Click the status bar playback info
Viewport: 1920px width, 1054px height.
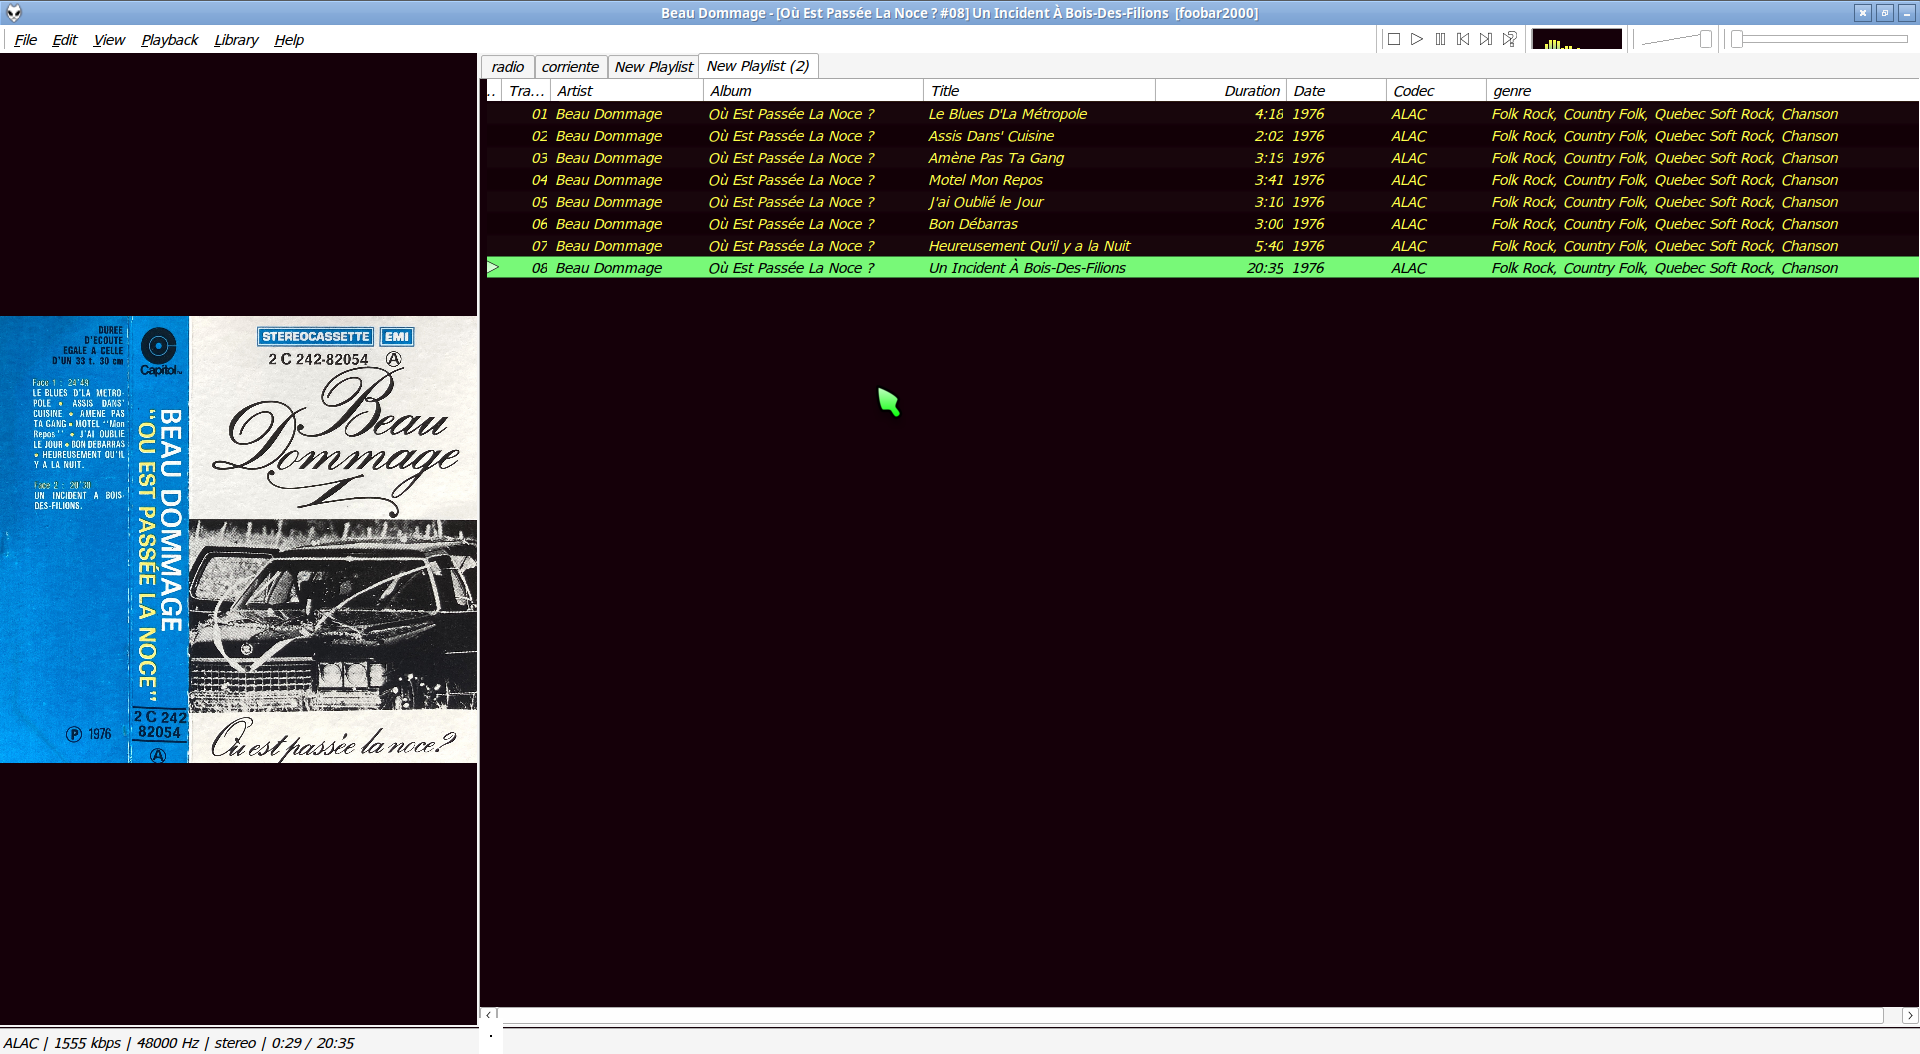pos(179,1043)
